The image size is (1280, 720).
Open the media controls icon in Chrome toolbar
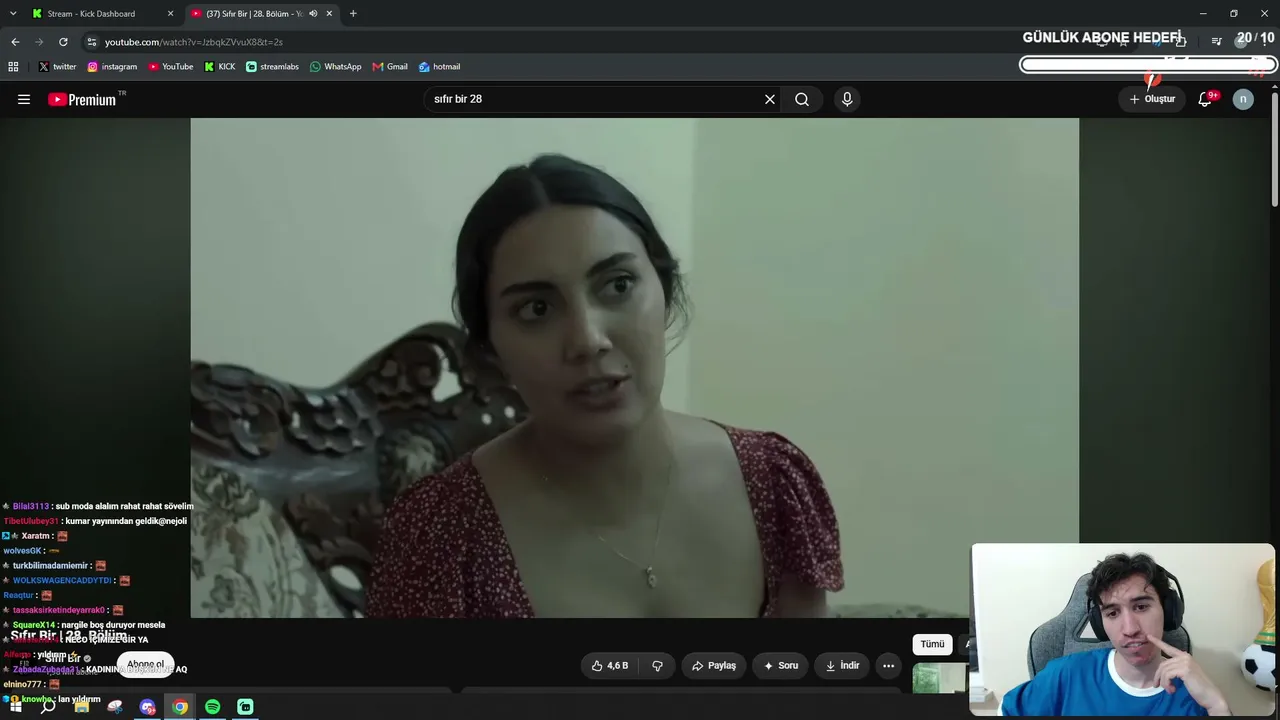point(1216,42)
